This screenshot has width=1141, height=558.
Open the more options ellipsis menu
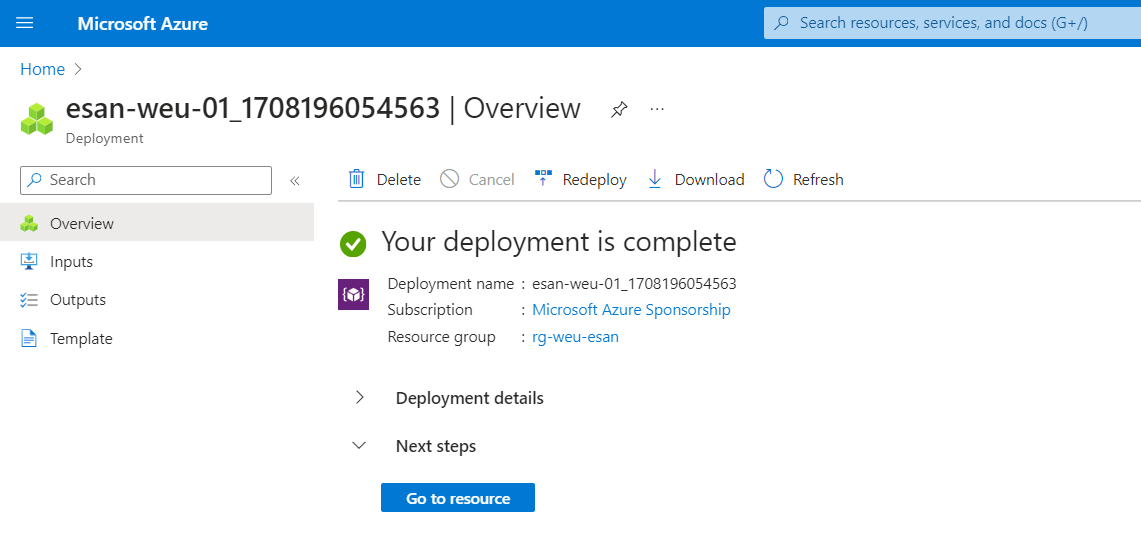[657, 109]
